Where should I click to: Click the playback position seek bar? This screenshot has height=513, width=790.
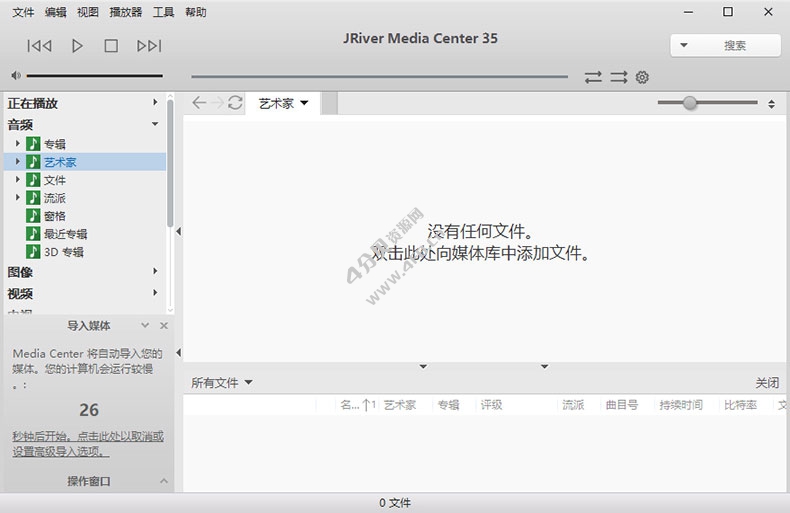[x=379, y=77]
